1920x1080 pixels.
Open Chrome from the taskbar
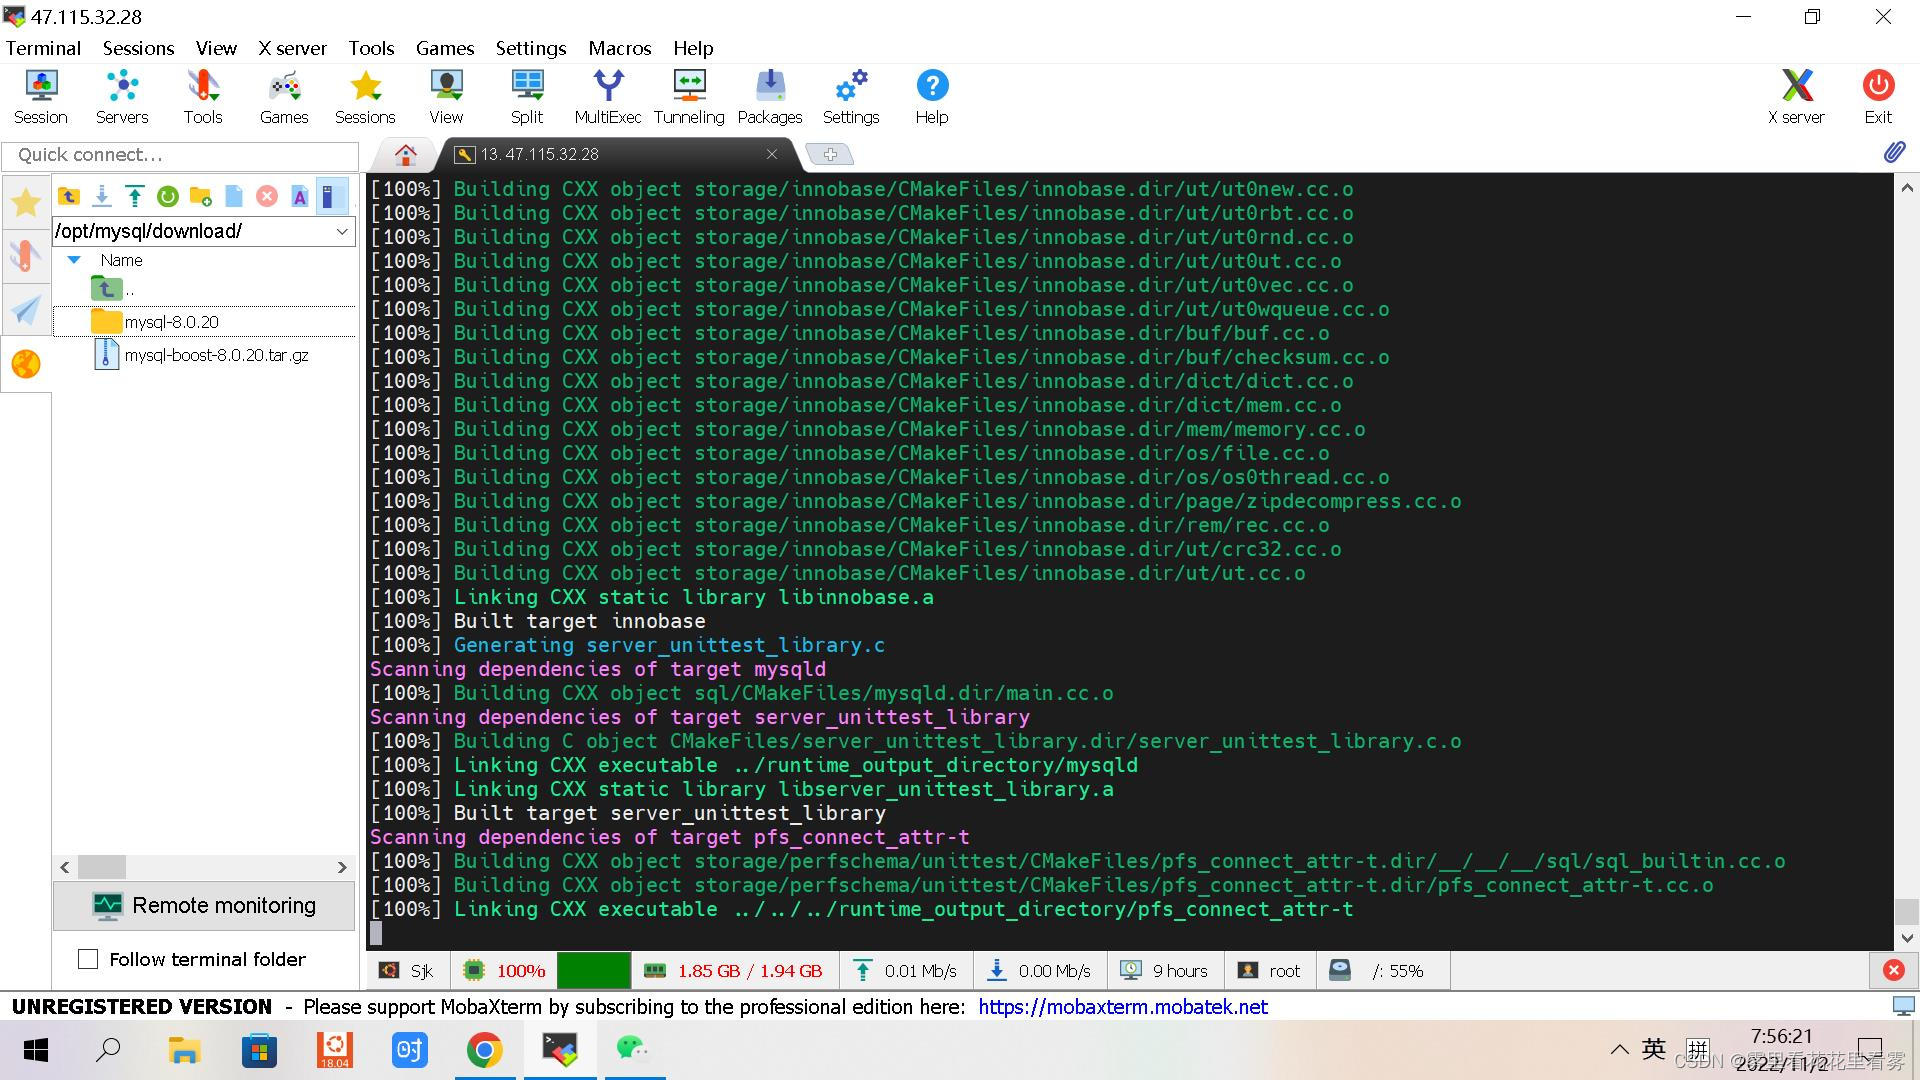485,1050
